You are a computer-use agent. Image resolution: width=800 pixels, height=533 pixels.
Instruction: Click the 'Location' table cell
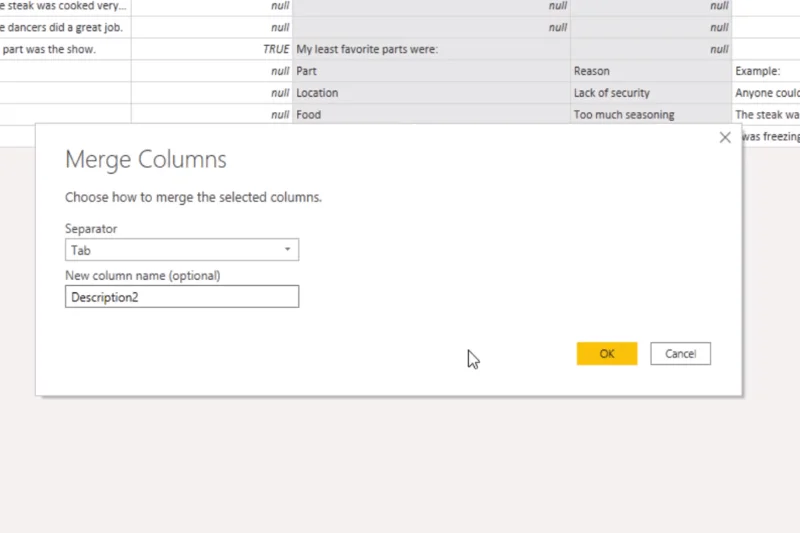point(431,93)
